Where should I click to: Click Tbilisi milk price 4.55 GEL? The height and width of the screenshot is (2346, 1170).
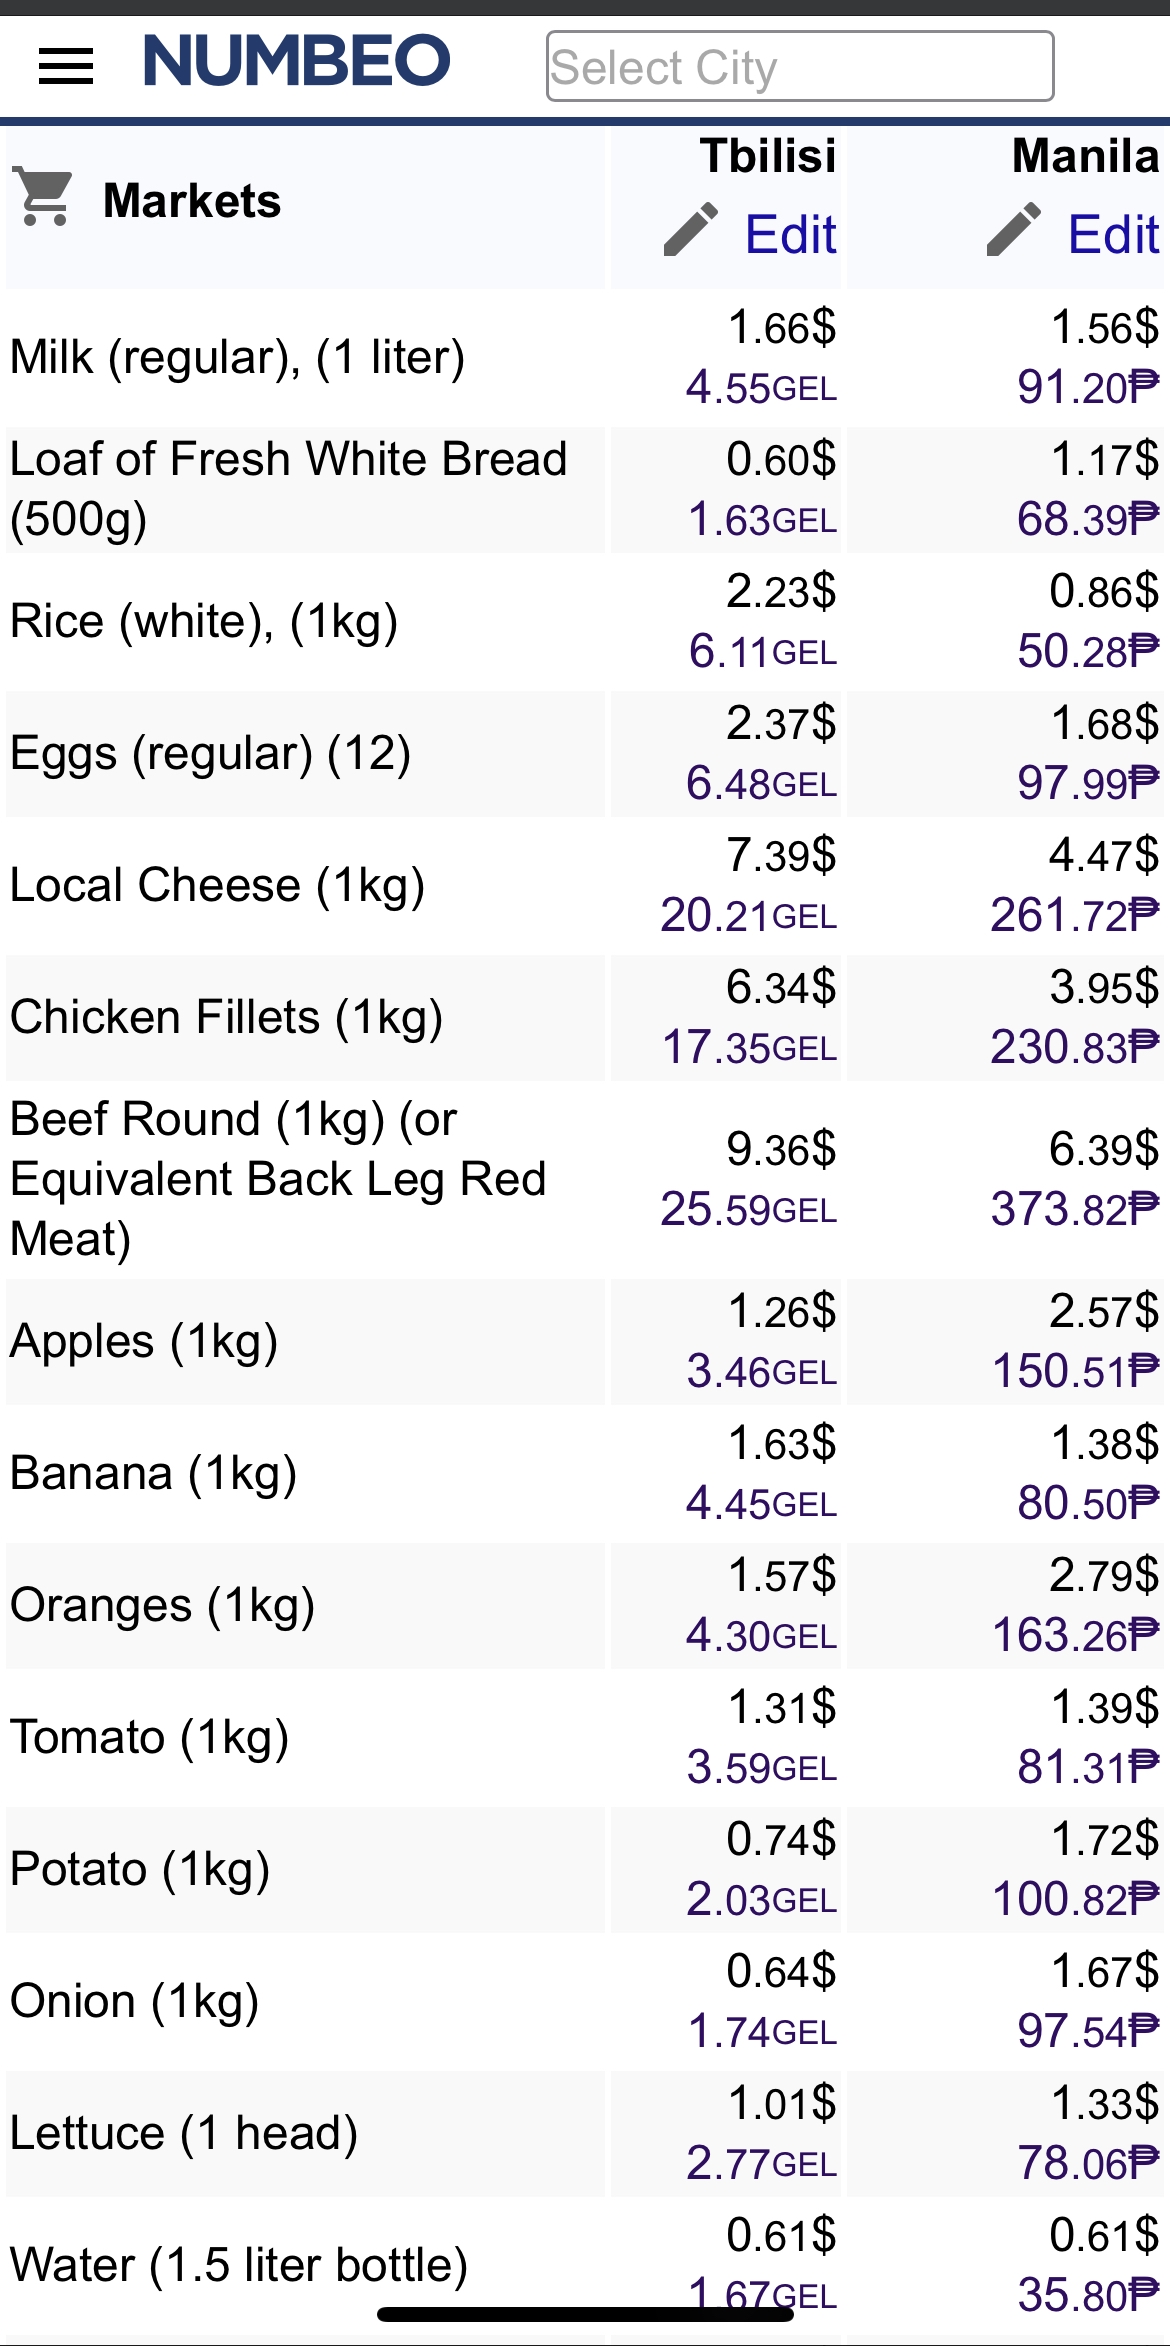761,387
